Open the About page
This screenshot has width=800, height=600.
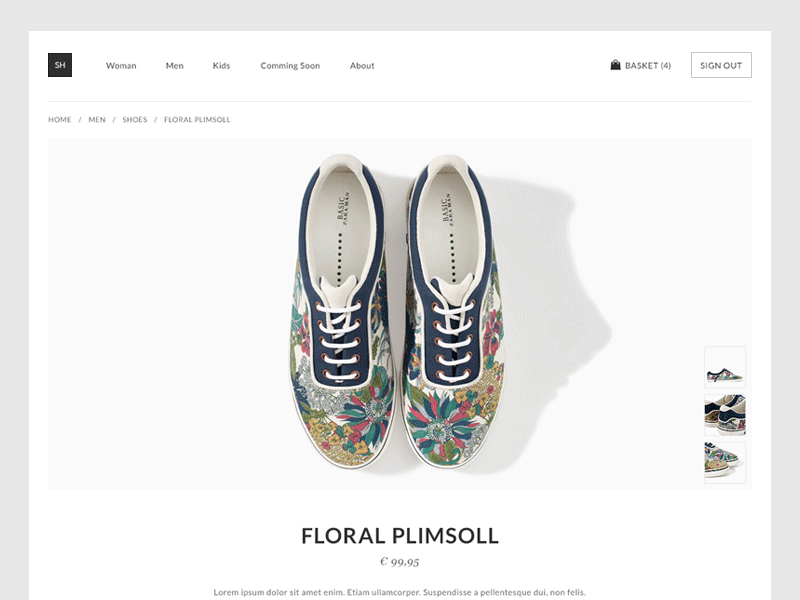click(x=361, y=66)
